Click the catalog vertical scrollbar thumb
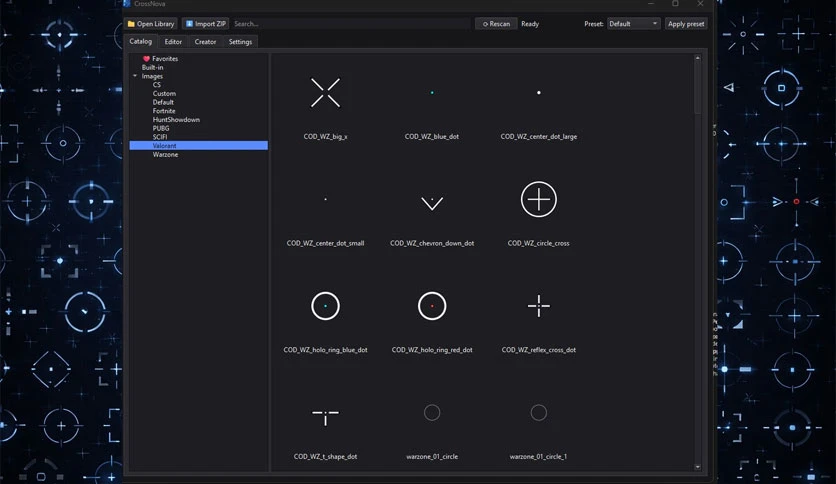 coord(697,88)
